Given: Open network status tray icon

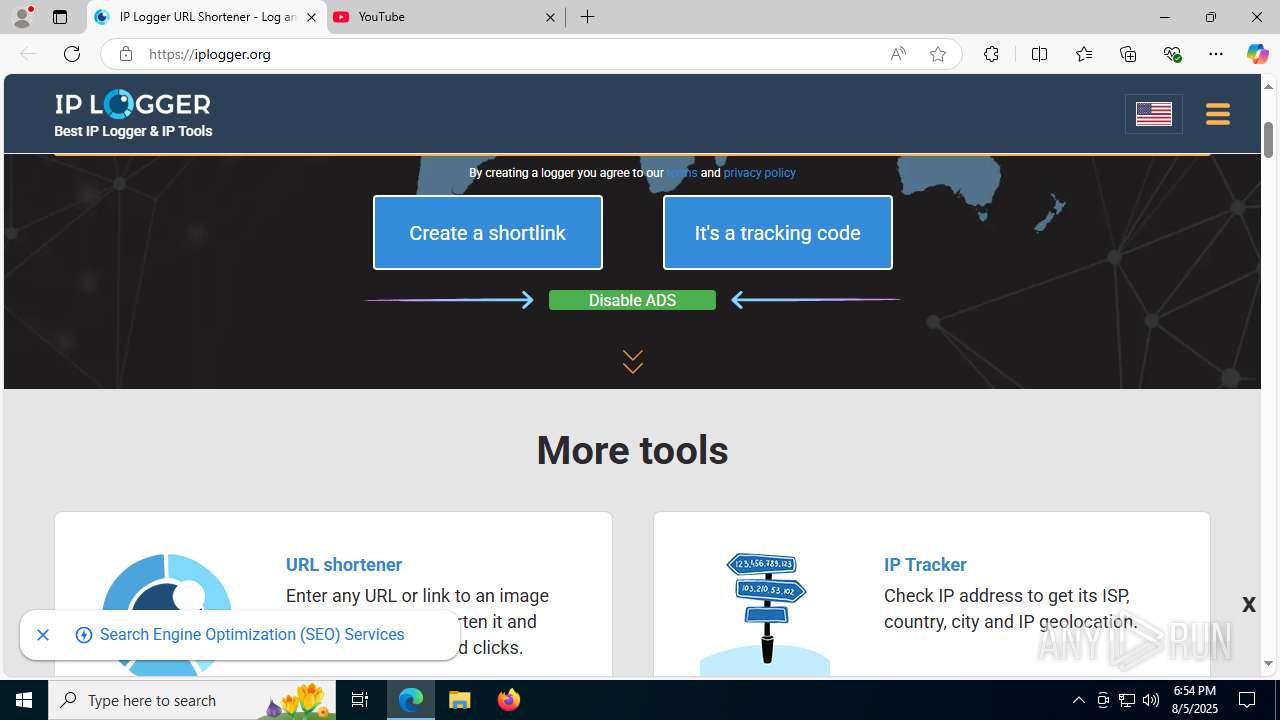Looking at the screenshot, I should click(x=1127, y=700).
